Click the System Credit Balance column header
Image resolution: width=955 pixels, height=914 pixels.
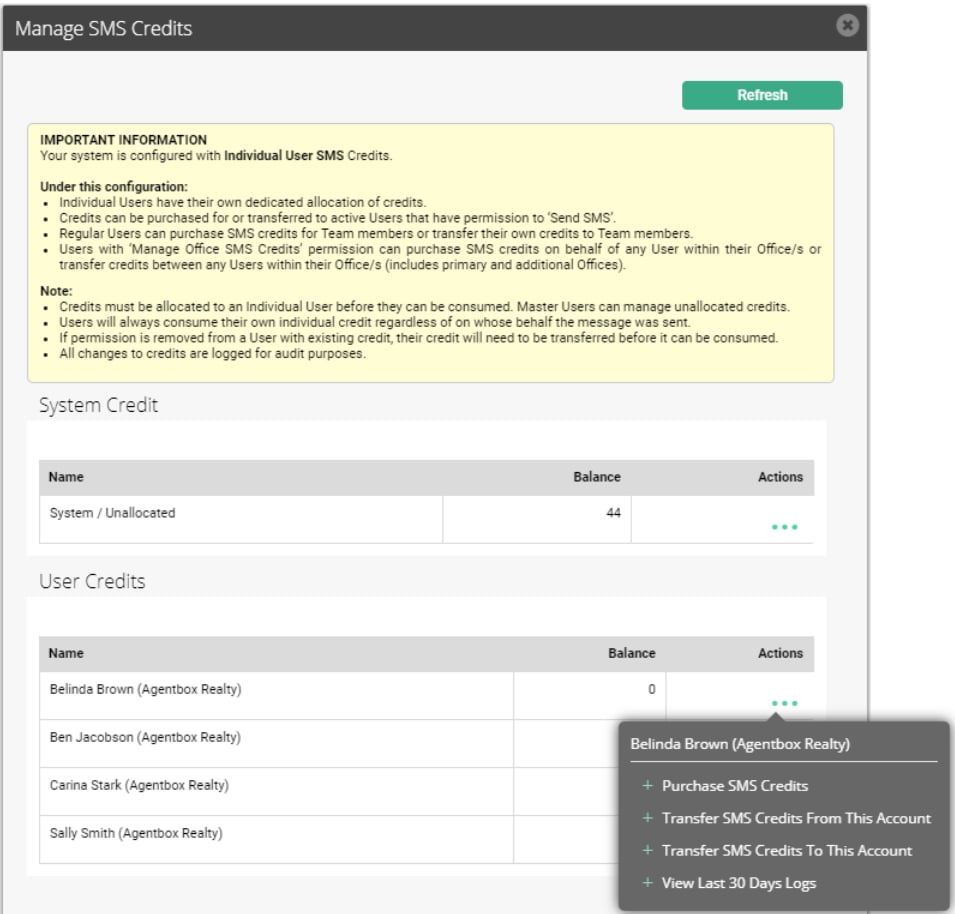click(x=596, y=477)
